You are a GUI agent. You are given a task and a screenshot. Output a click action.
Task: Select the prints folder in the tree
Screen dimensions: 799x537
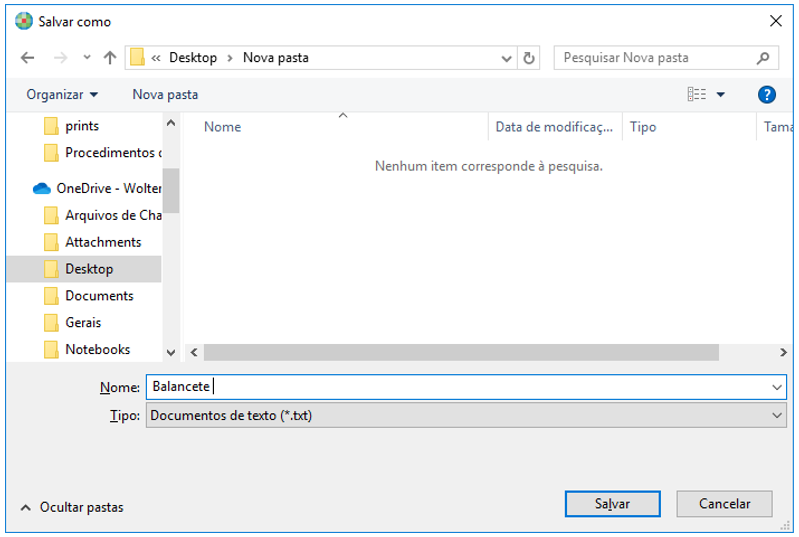click(x=84, y=126)
